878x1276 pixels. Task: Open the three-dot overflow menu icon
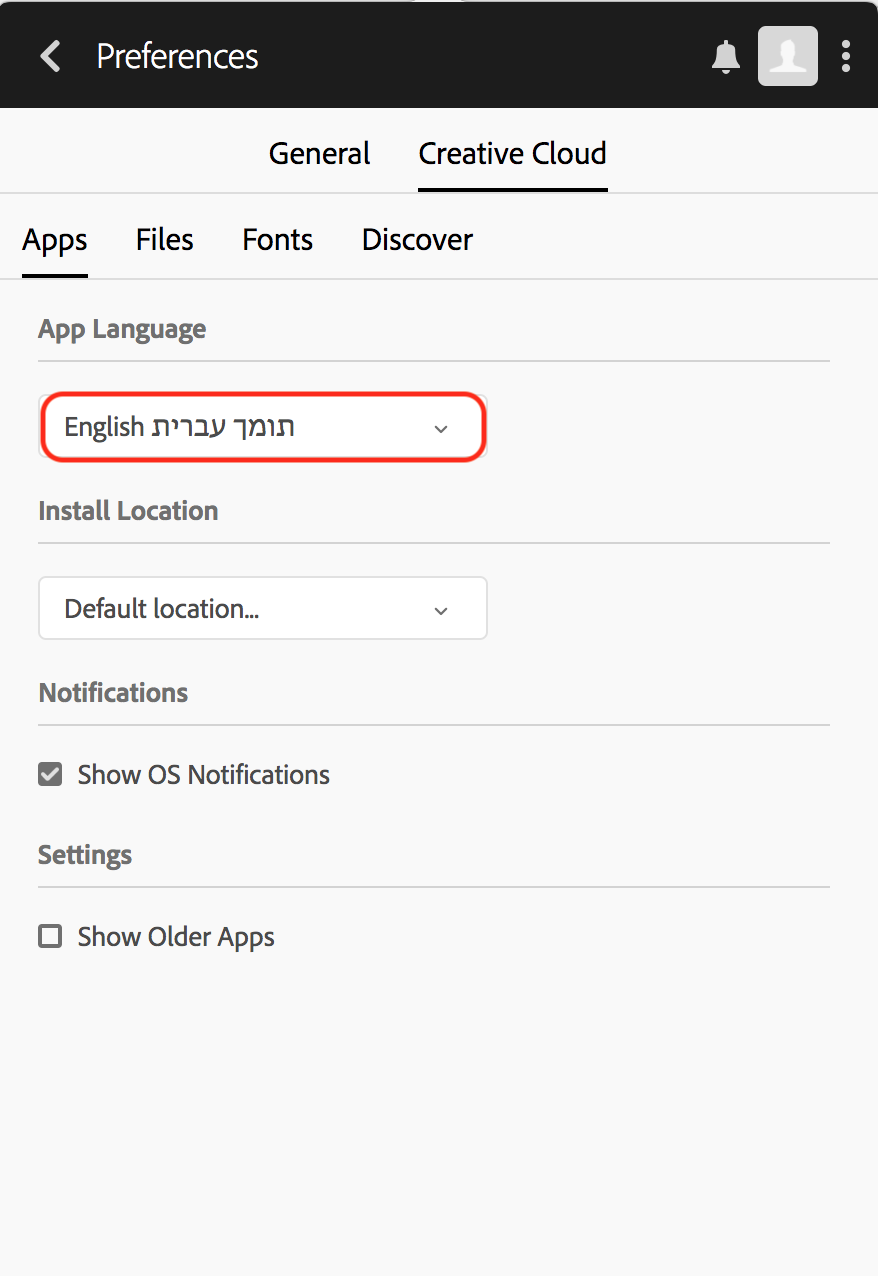click(x=845, y=56)
